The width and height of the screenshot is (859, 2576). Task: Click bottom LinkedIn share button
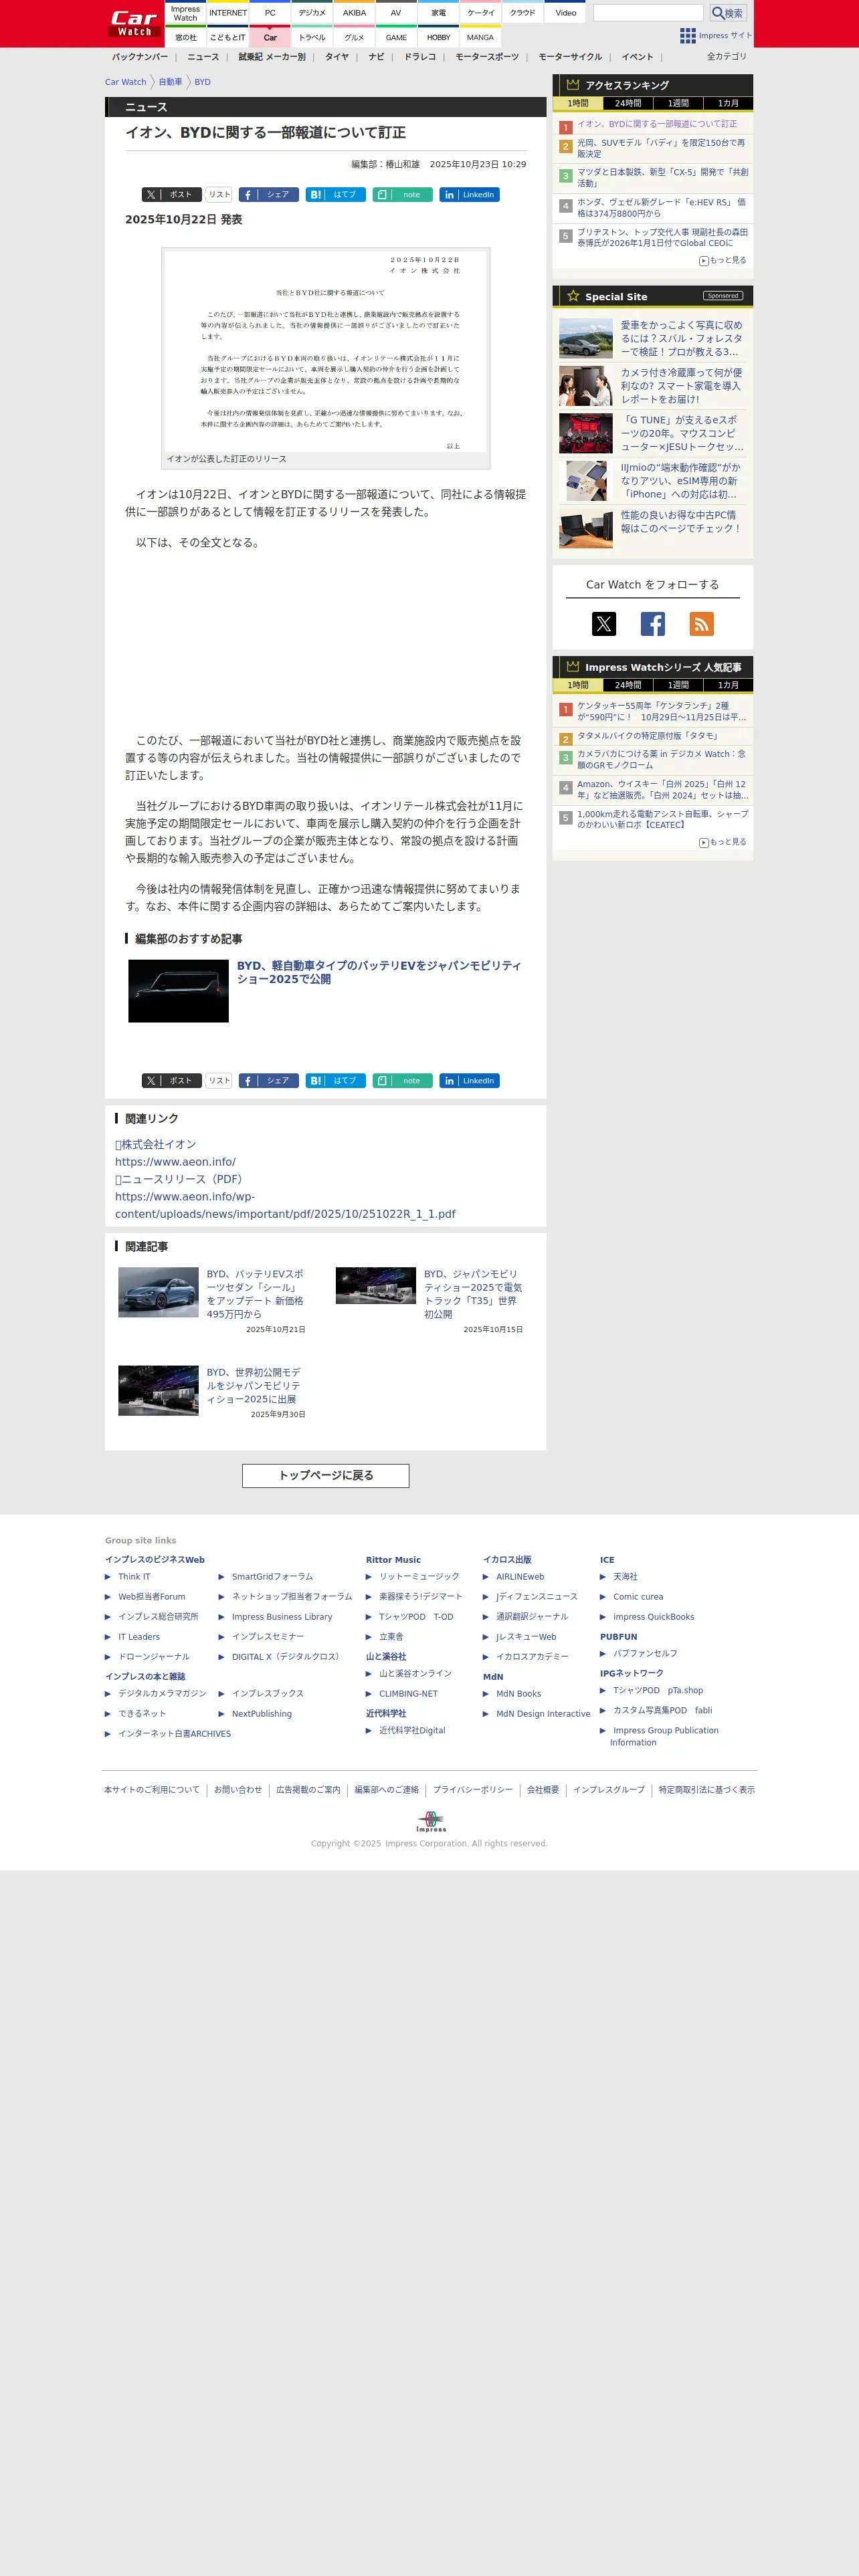tap(469, 1080)
